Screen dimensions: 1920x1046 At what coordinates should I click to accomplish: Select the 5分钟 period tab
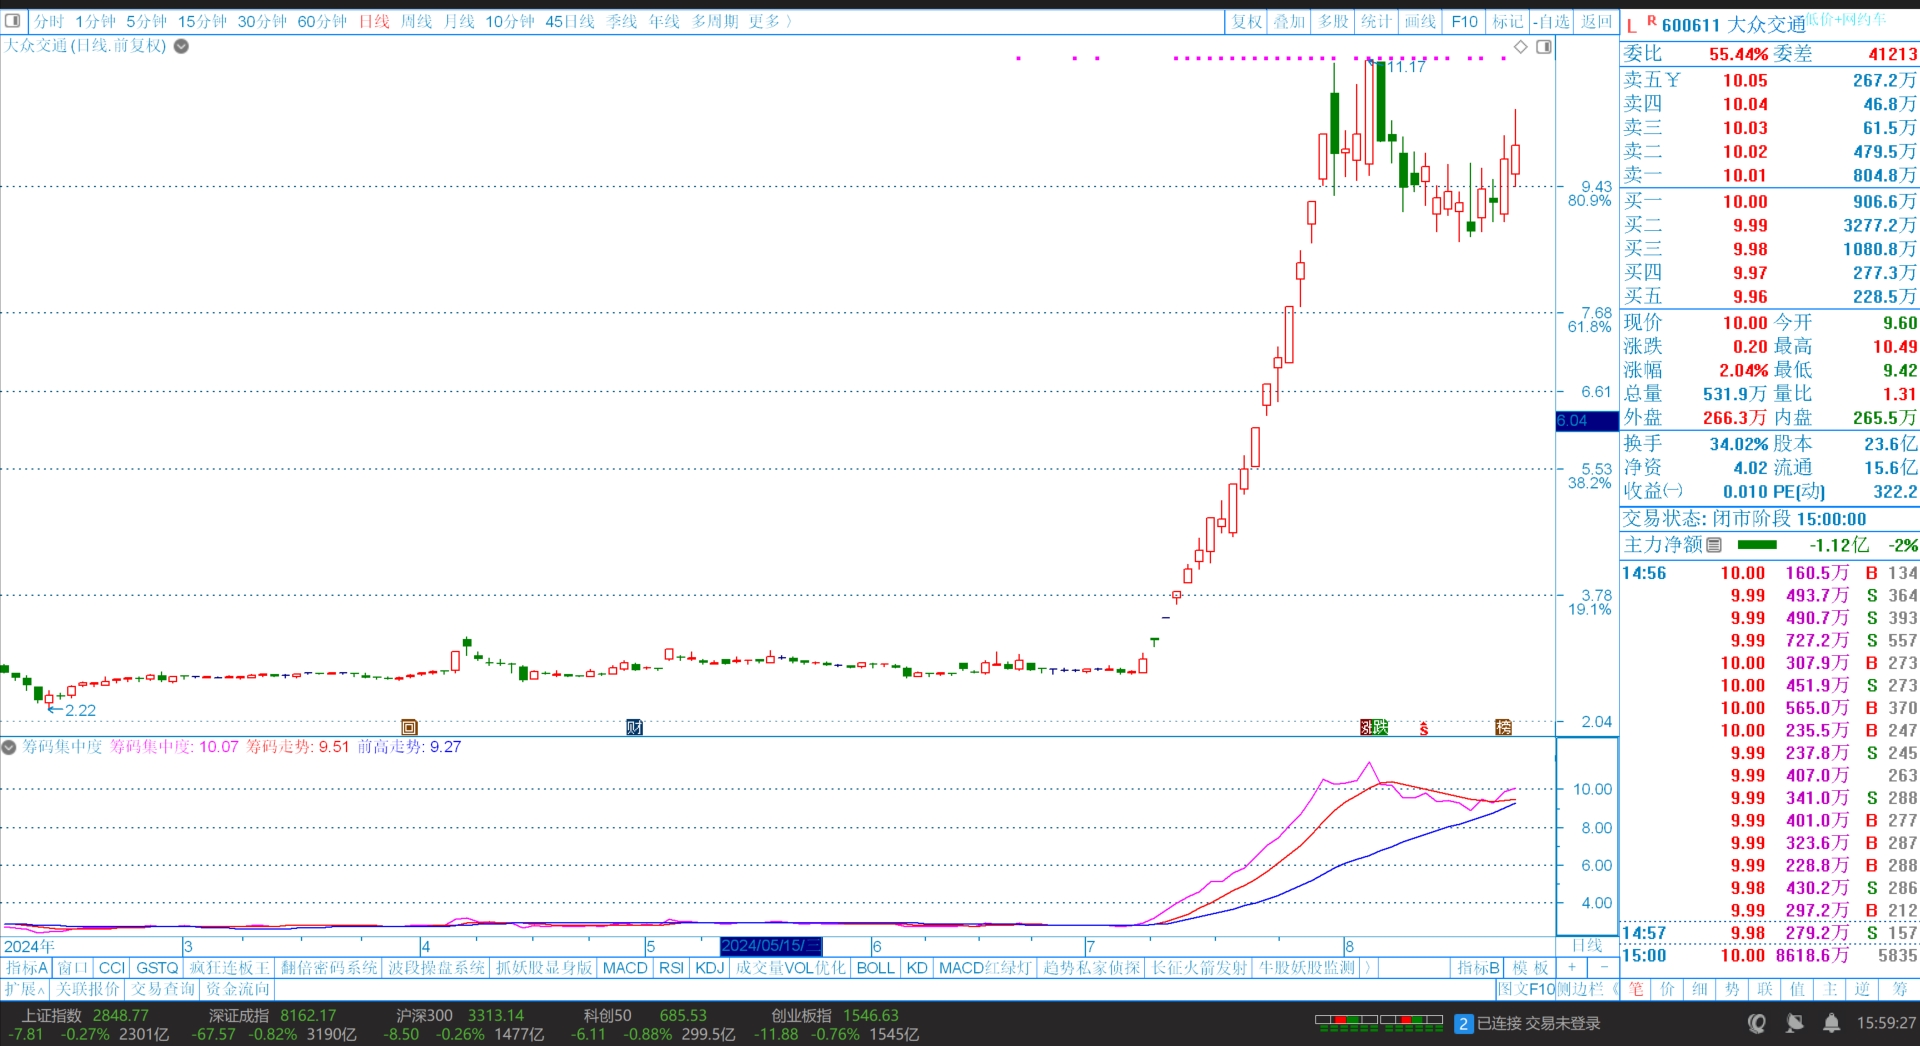tap(146, 21)
